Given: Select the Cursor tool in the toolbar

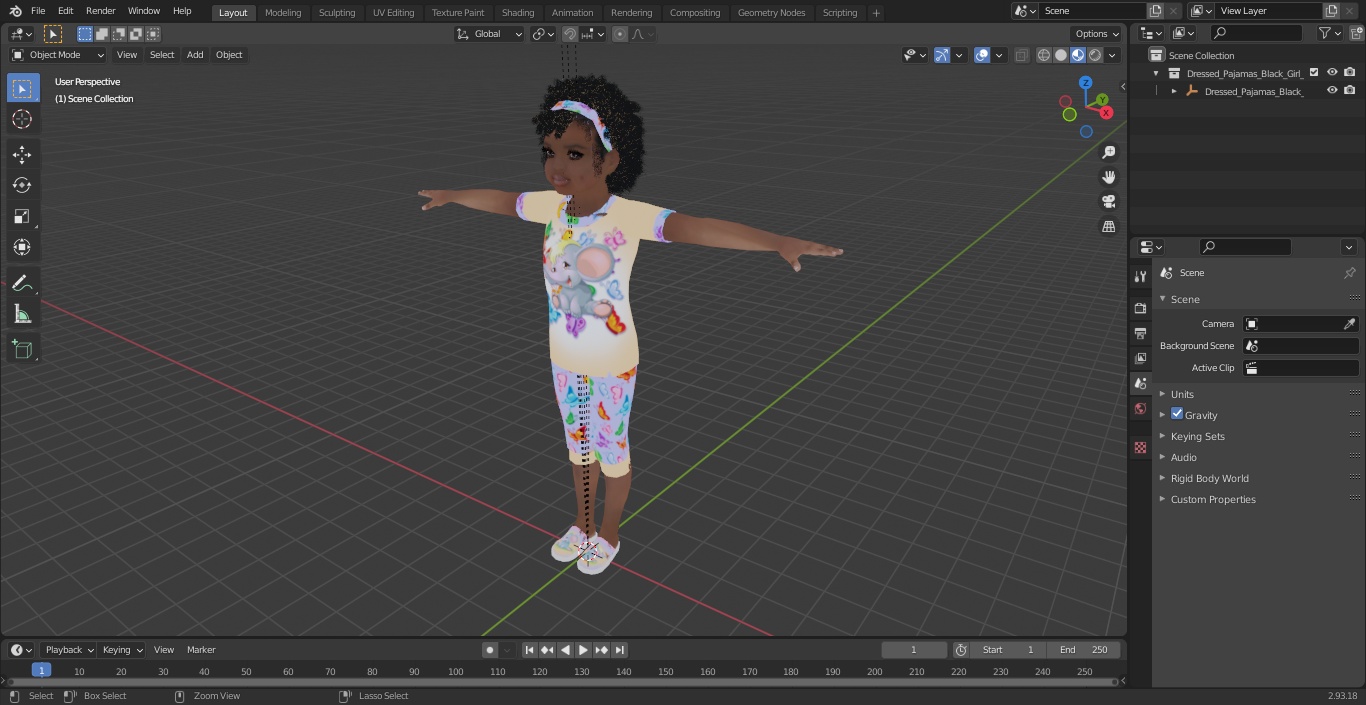Looking at the screenshot, I should pyautogui.click(x=22, y=119).
